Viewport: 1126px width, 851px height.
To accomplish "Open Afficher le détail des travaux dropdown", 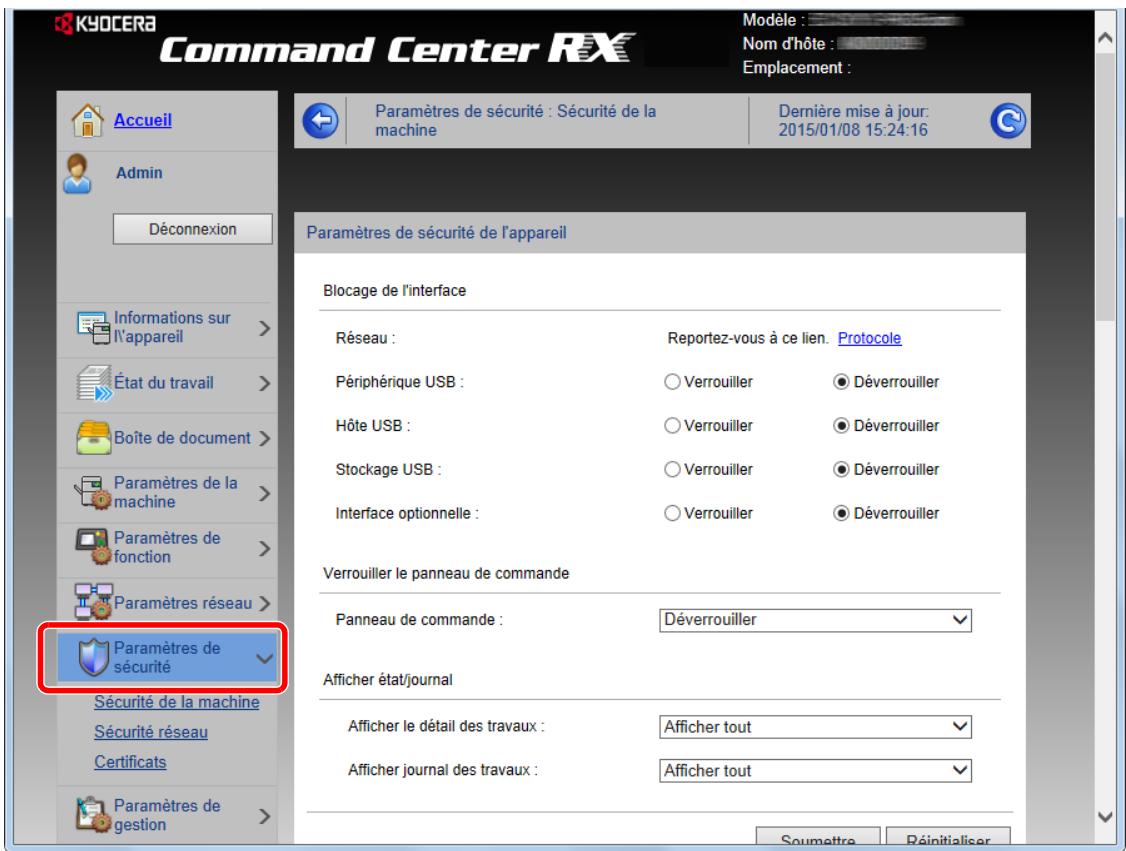I will tap(815, 727).
